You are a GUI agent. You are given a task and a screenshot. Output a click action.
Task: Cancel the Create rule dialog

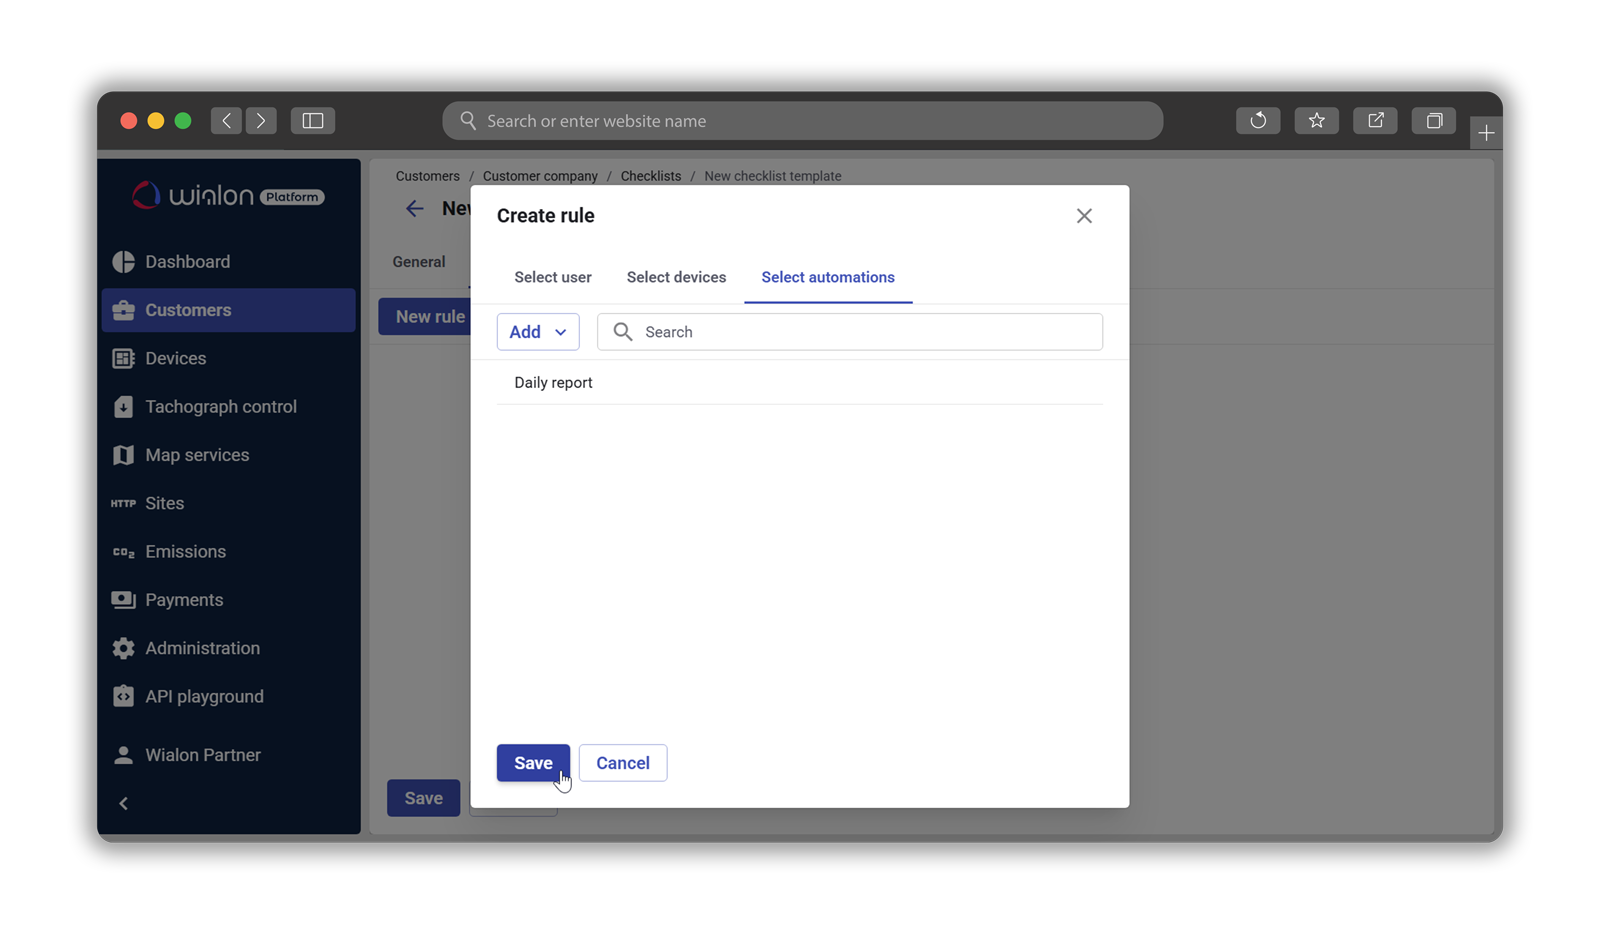pyautogui.click(x=622, y=763)
